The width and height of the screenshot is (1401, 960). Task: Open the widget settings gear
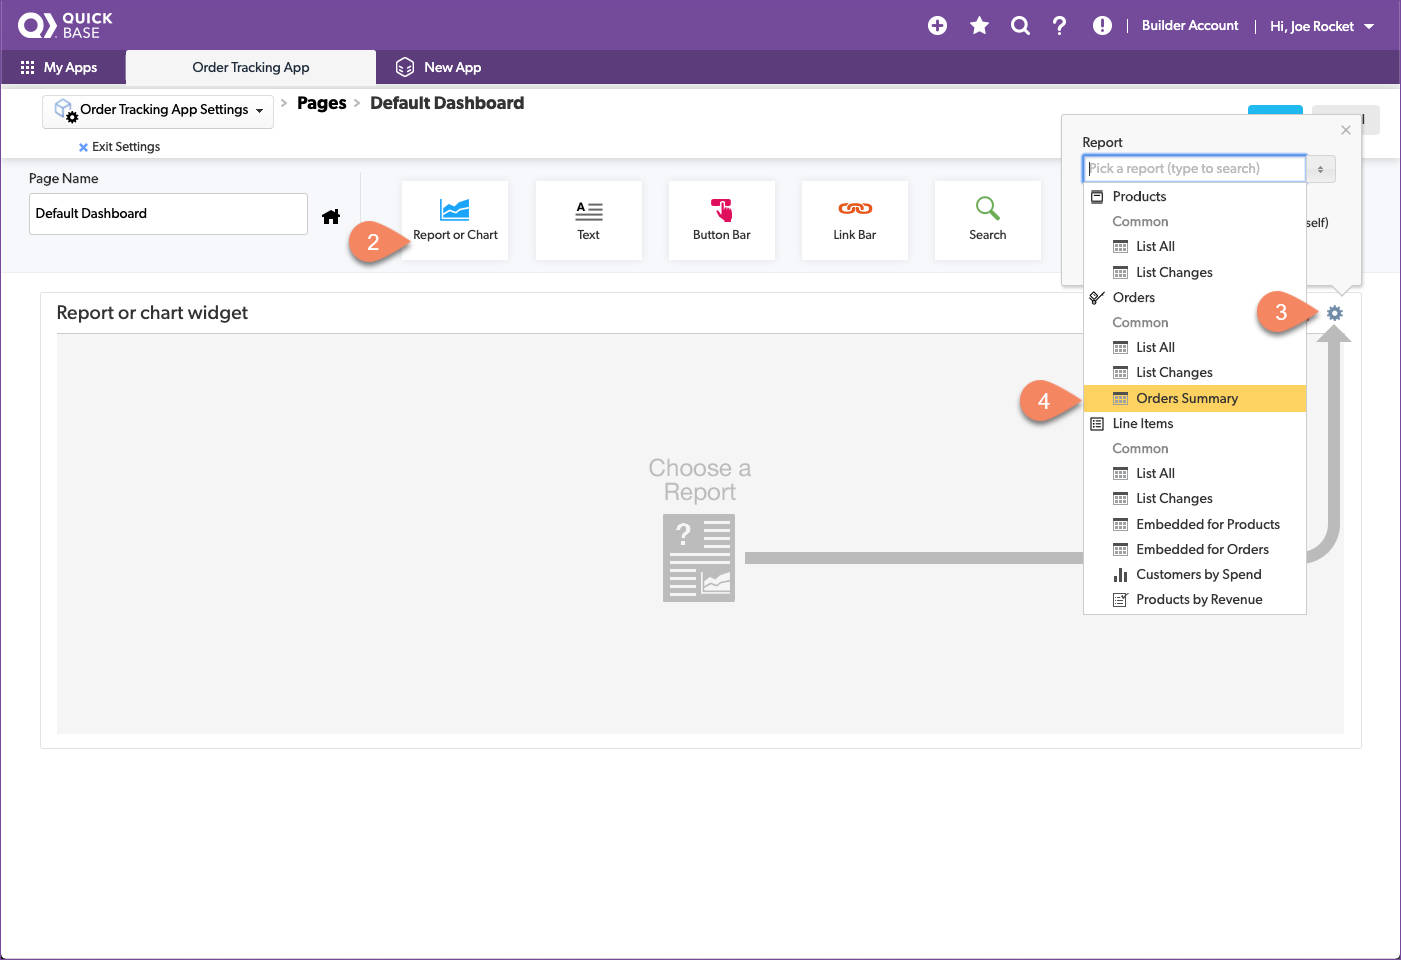[x=1334, y=312]
